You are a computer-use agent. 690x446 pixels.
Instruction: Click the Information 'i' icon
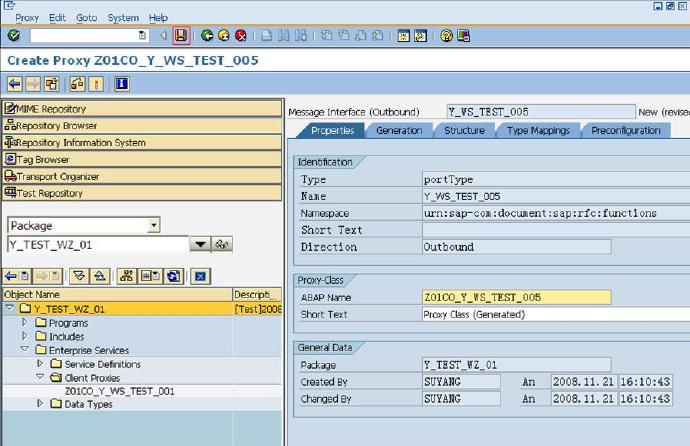122,84
